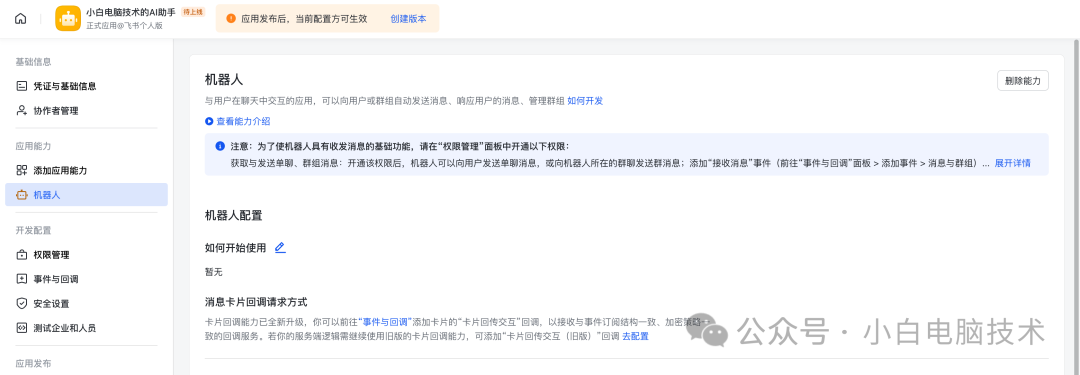The height and width of the screenshot is (375, 1080).
Task: Click the 应用发布 section label
Action: [x=33, y=363]
